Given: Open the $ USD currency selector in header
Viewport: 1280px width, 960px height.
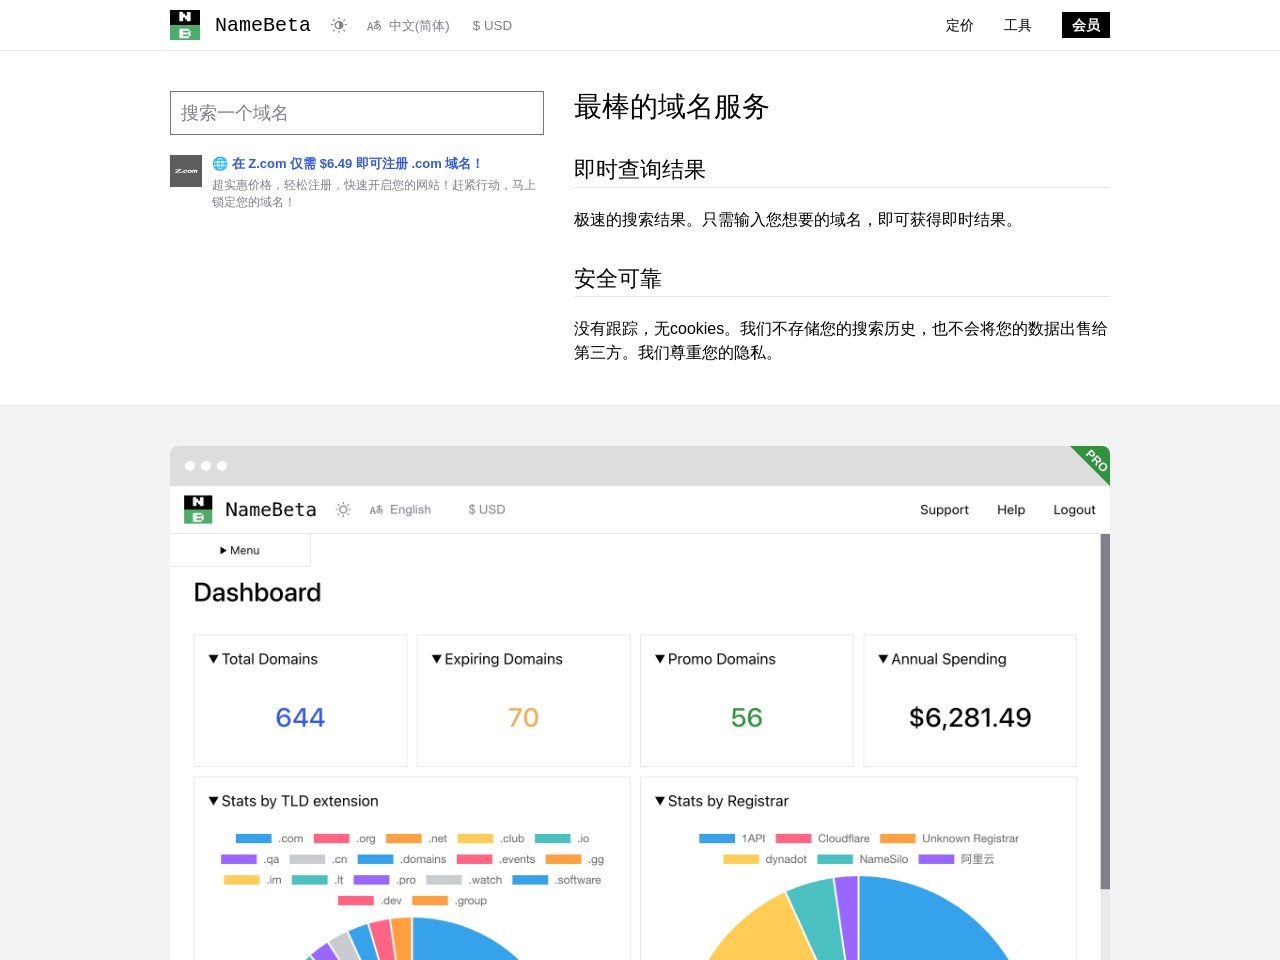Looking at the screenshot, I should (x=492, y=26).
